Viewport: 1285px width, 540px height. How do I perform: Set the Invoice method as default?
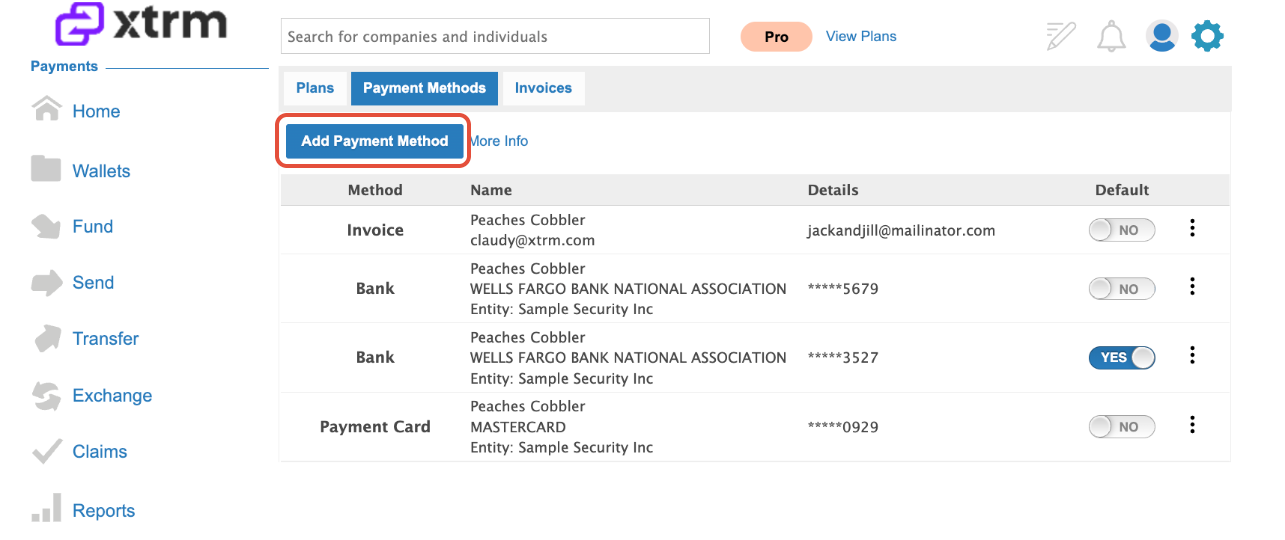[1121, 230]
